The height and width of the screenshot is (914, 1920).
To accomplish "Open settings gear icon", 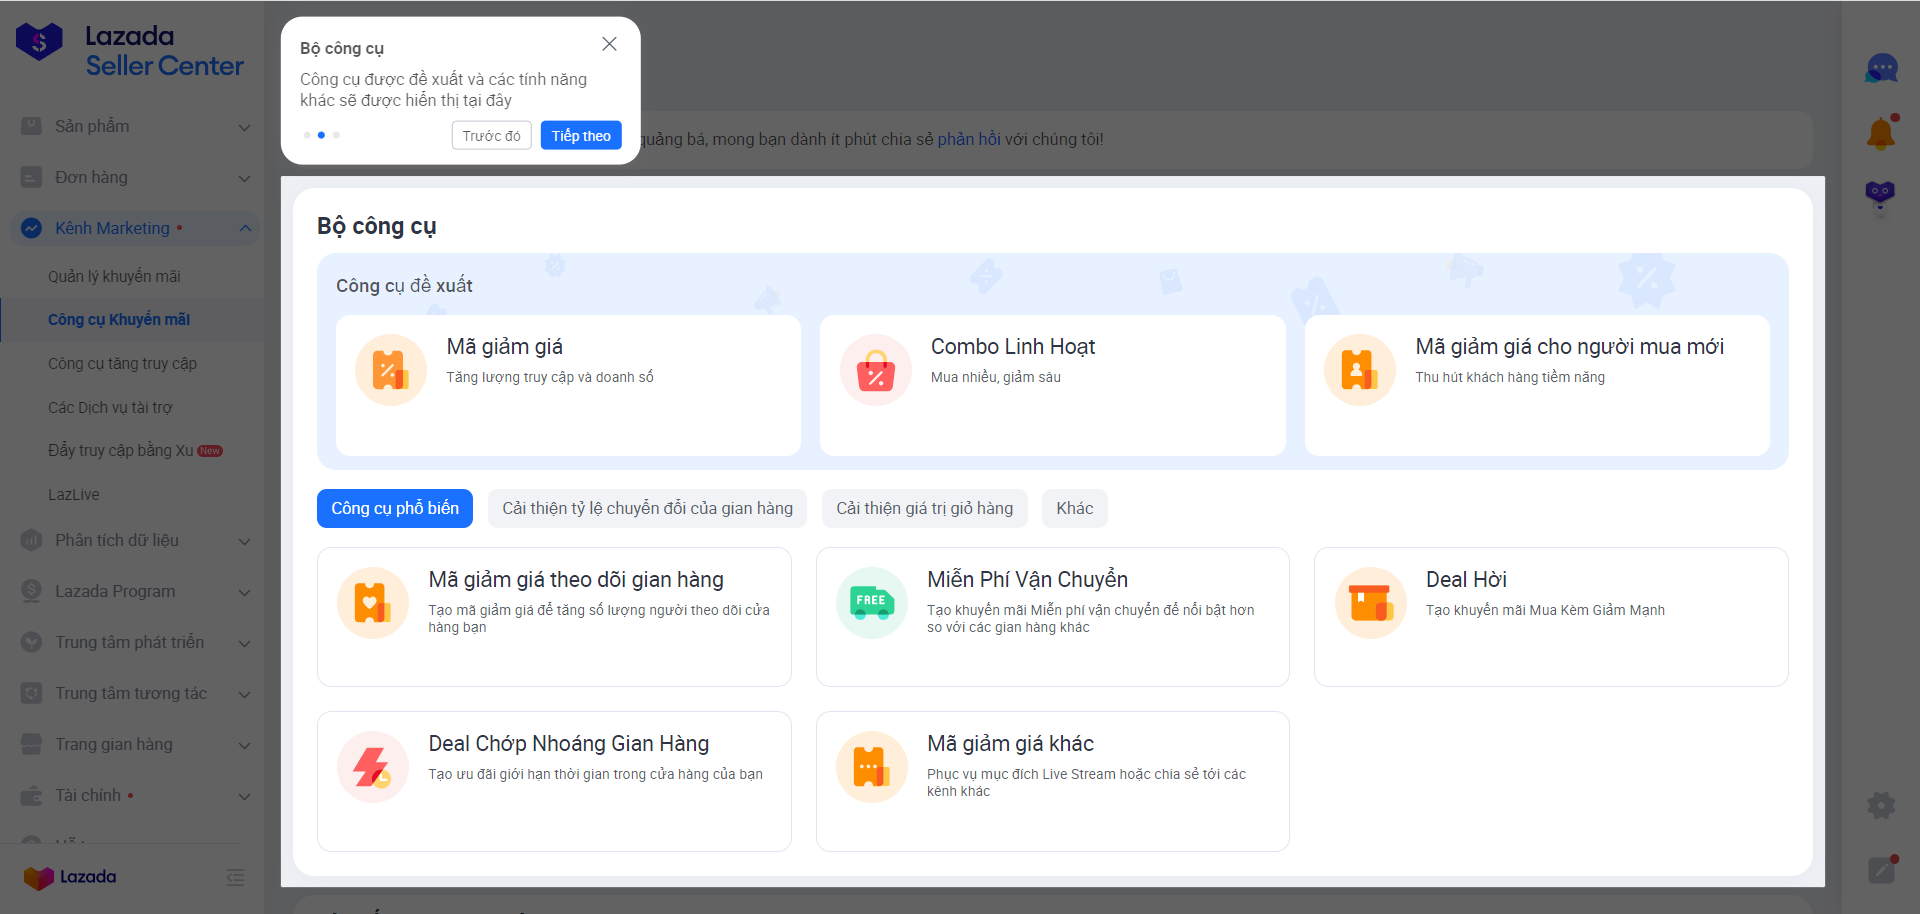I will click(1881, 805).
